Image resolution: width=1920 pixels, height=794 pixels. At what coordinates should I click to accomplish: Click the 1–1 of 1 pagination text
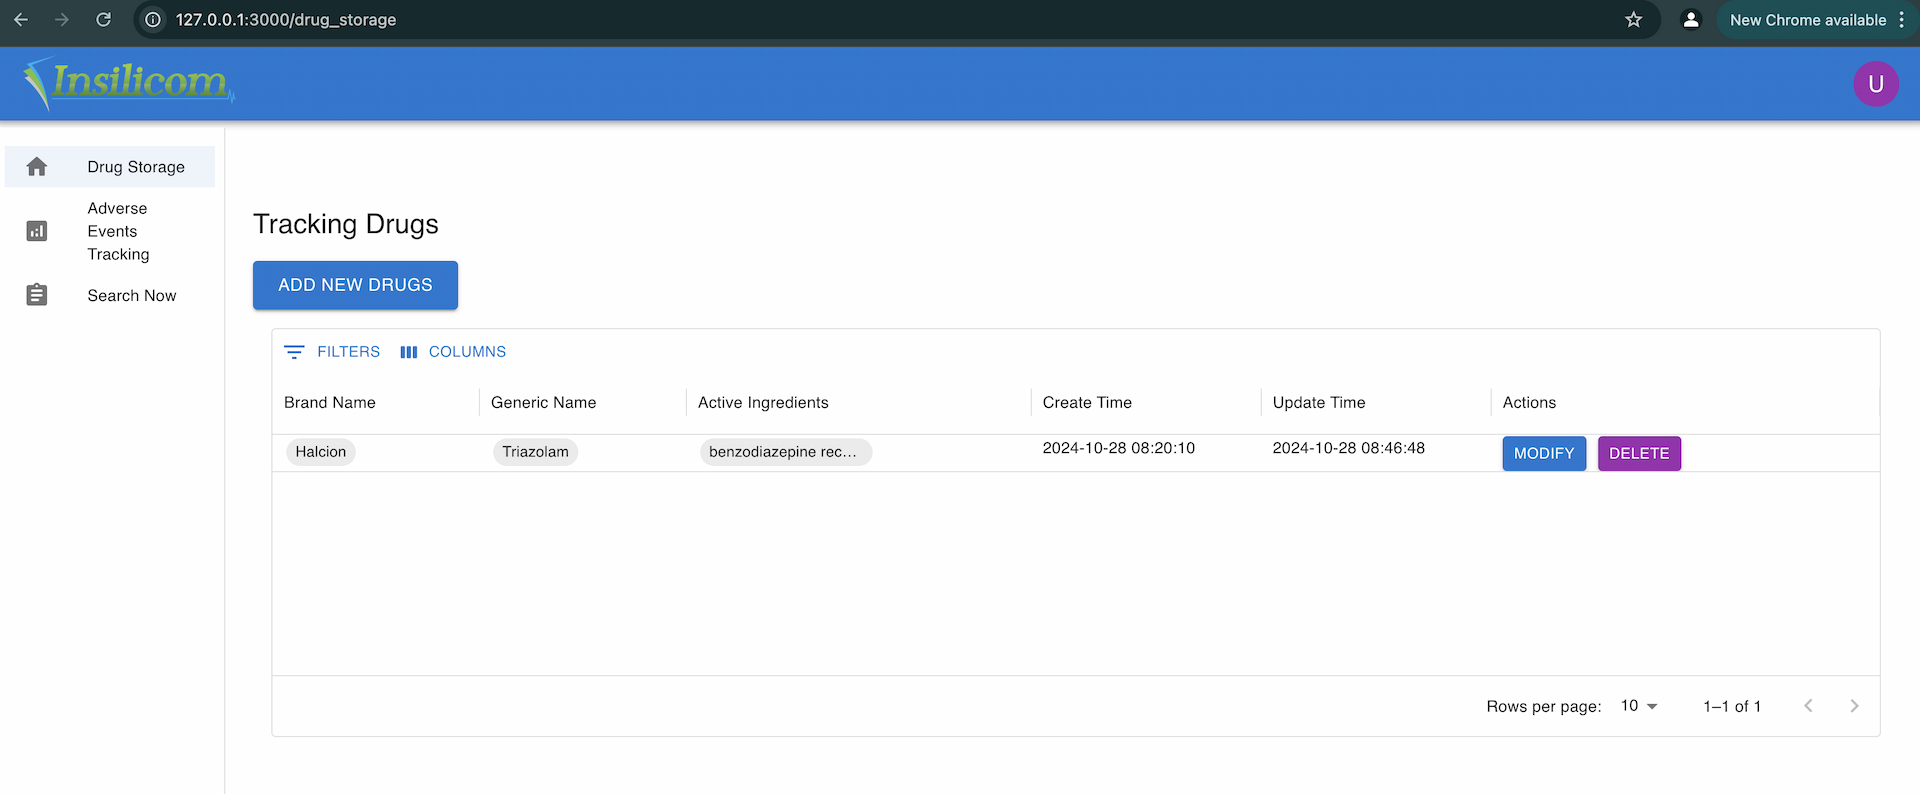(1732, 706)
